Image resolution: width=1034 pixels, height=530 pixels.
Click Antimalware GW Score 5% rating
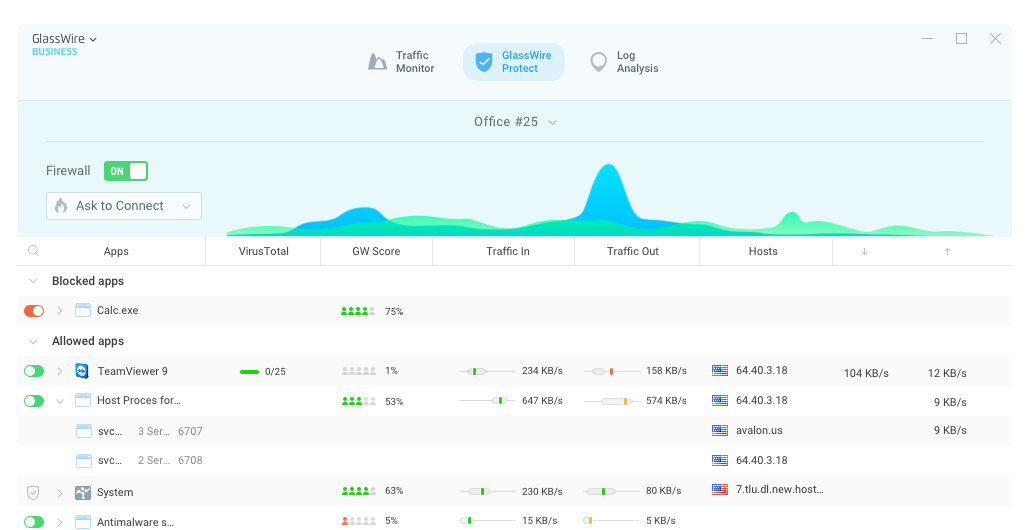(x=370, y=521)
